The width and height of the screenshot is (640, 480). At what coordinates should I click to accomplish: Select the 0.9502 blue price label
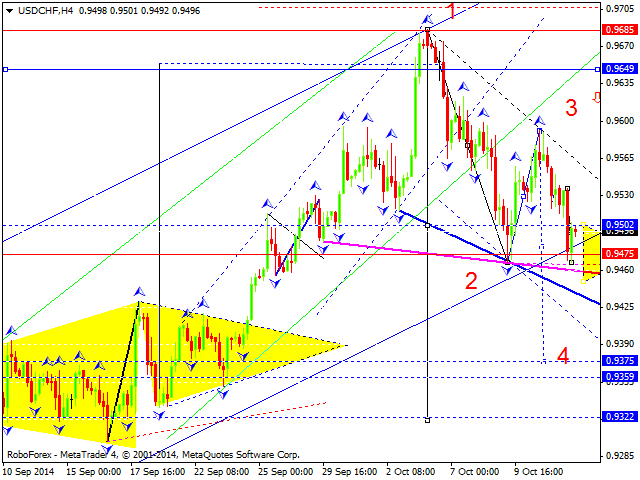click(620, 225)
